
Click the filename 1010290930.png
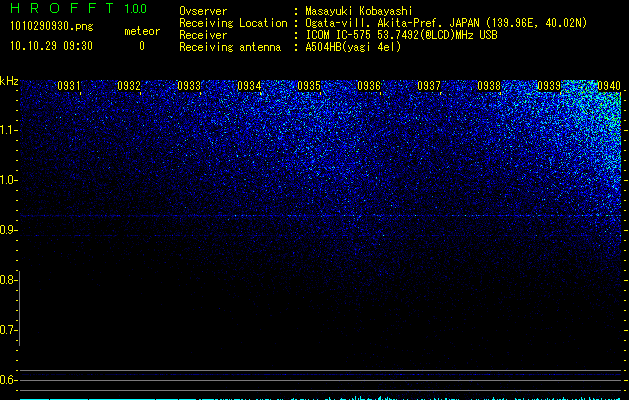52,27
